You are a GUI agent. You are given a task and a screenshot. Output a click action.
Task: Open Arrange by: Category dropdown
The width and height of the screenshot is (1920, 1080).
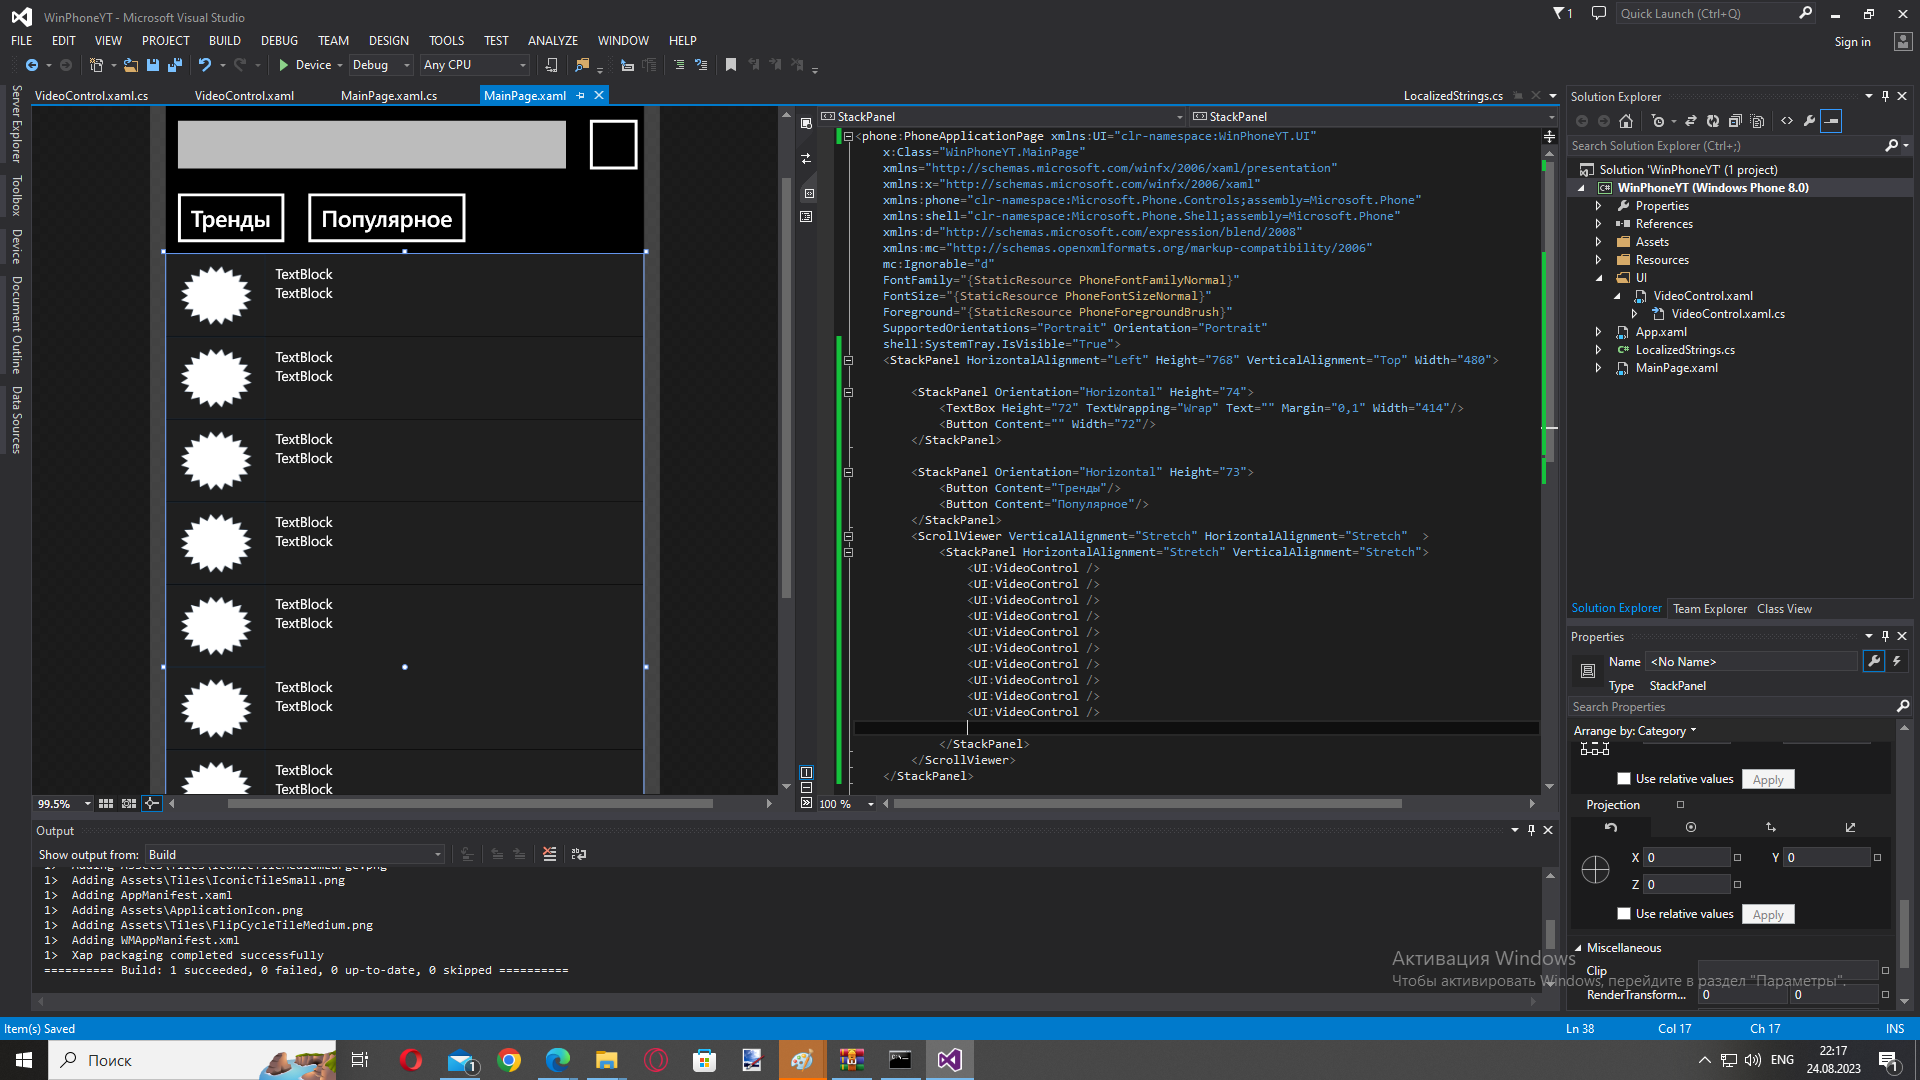tap(1635, 731)
